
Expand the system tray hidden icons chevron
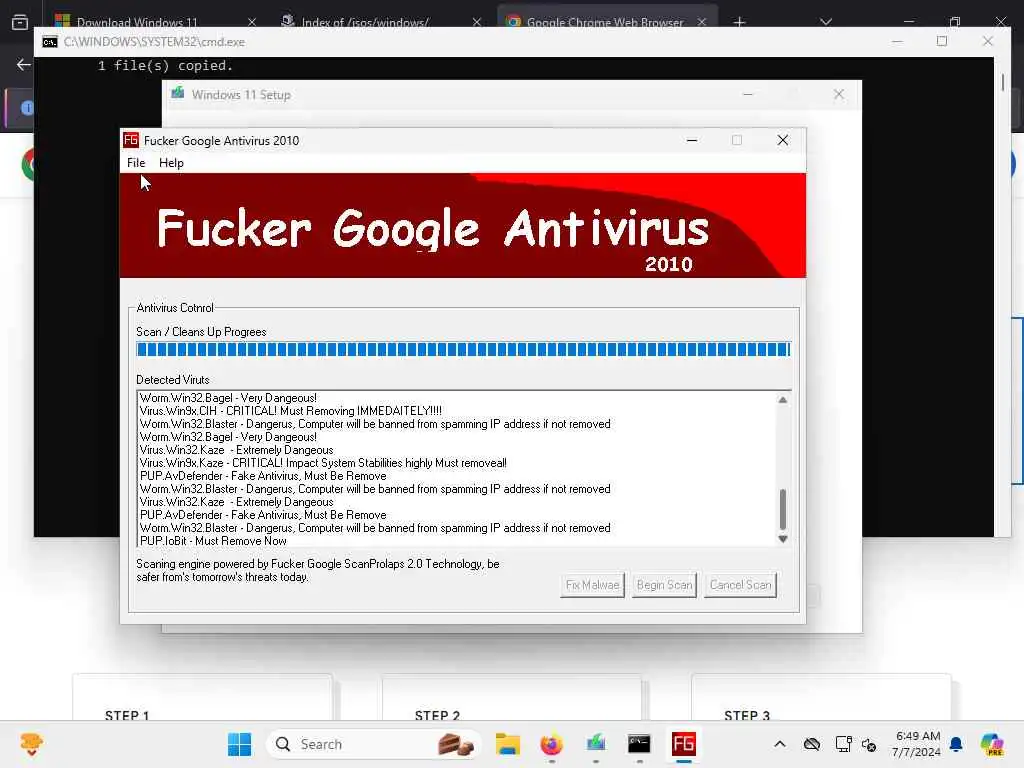(780, 744)
